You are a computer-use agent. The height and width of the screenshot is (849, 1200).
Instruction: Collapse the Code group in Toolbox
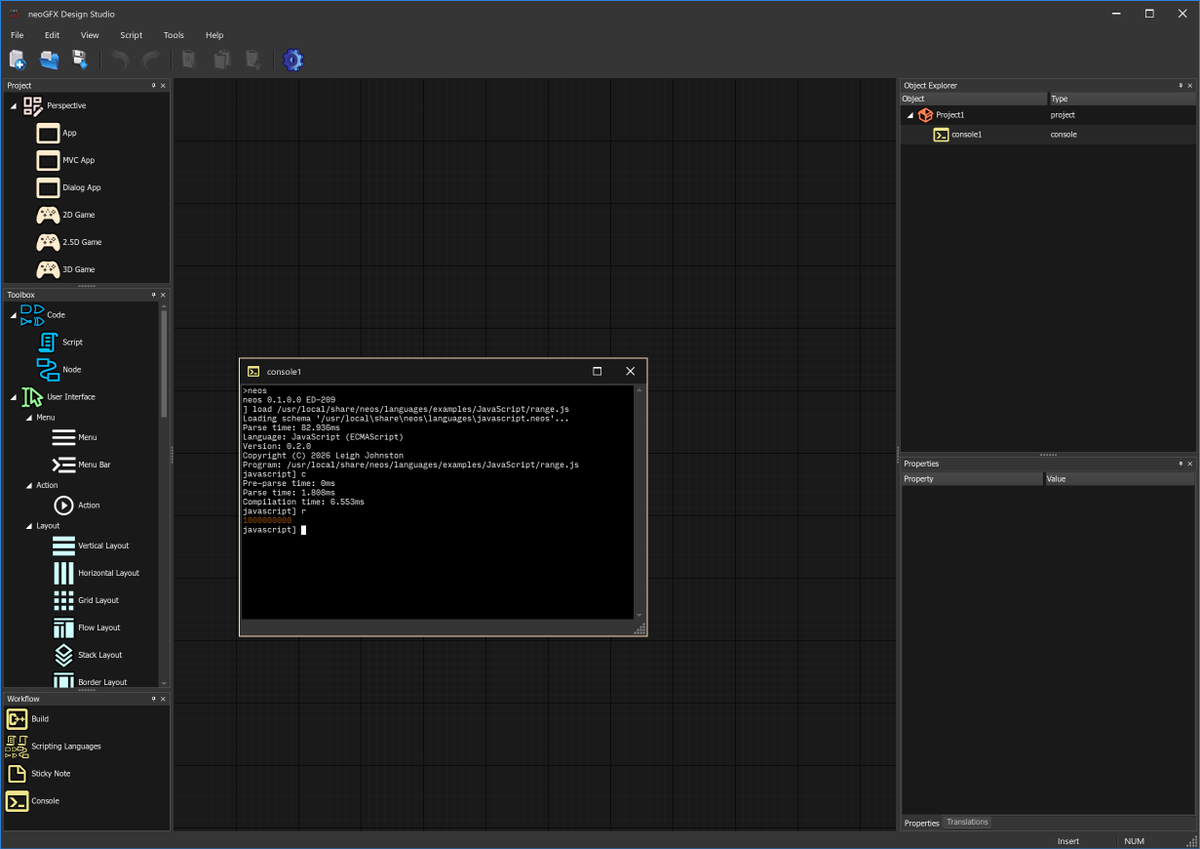click(x=13, y=316)
